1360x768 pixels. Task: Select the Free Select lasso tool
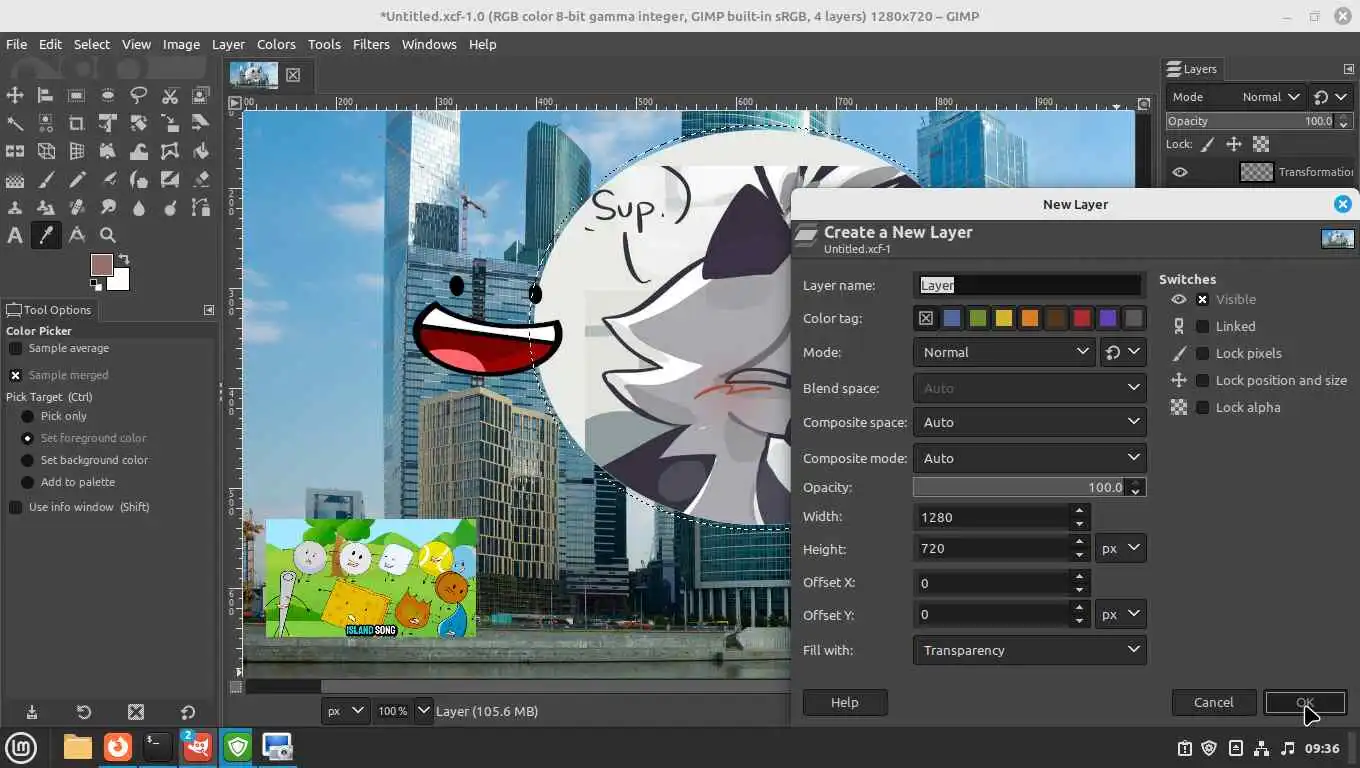click(x=138, y=95)
